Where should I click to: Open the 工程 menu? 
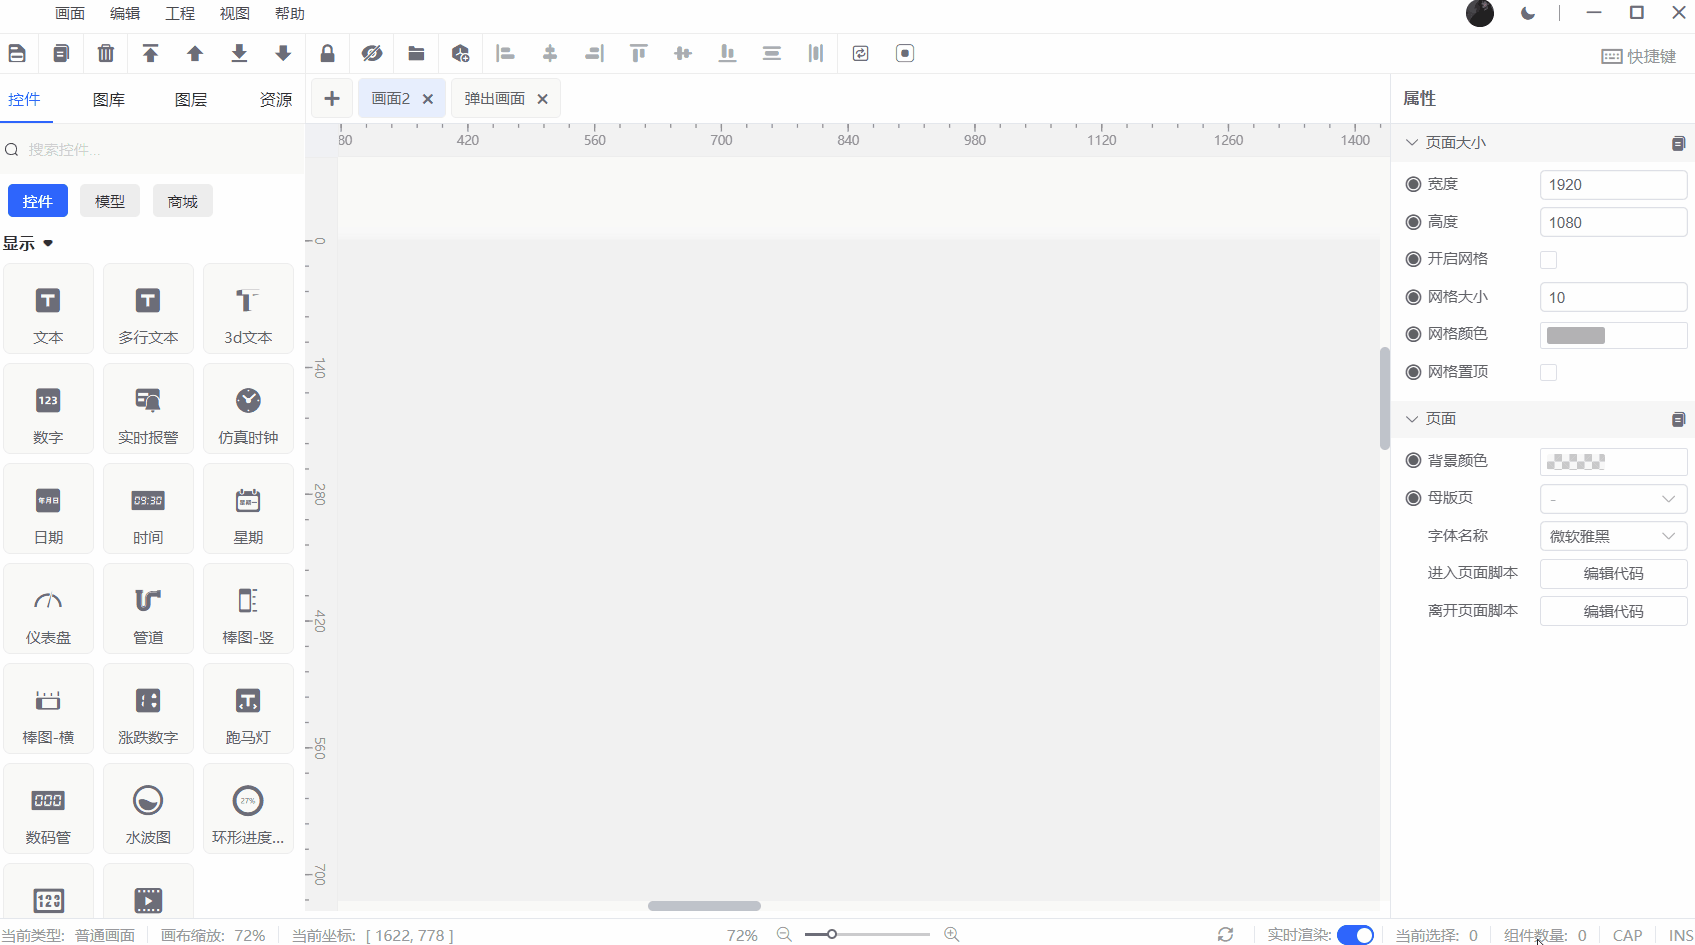(x=180, y=13)
